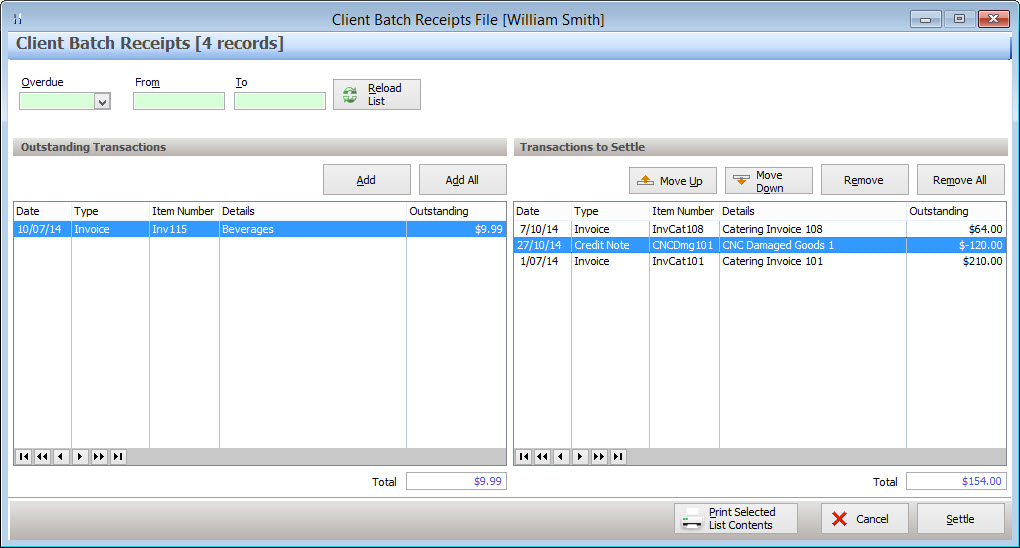
Task: Open the Overdue dropdown
Action: pos(101,101)
